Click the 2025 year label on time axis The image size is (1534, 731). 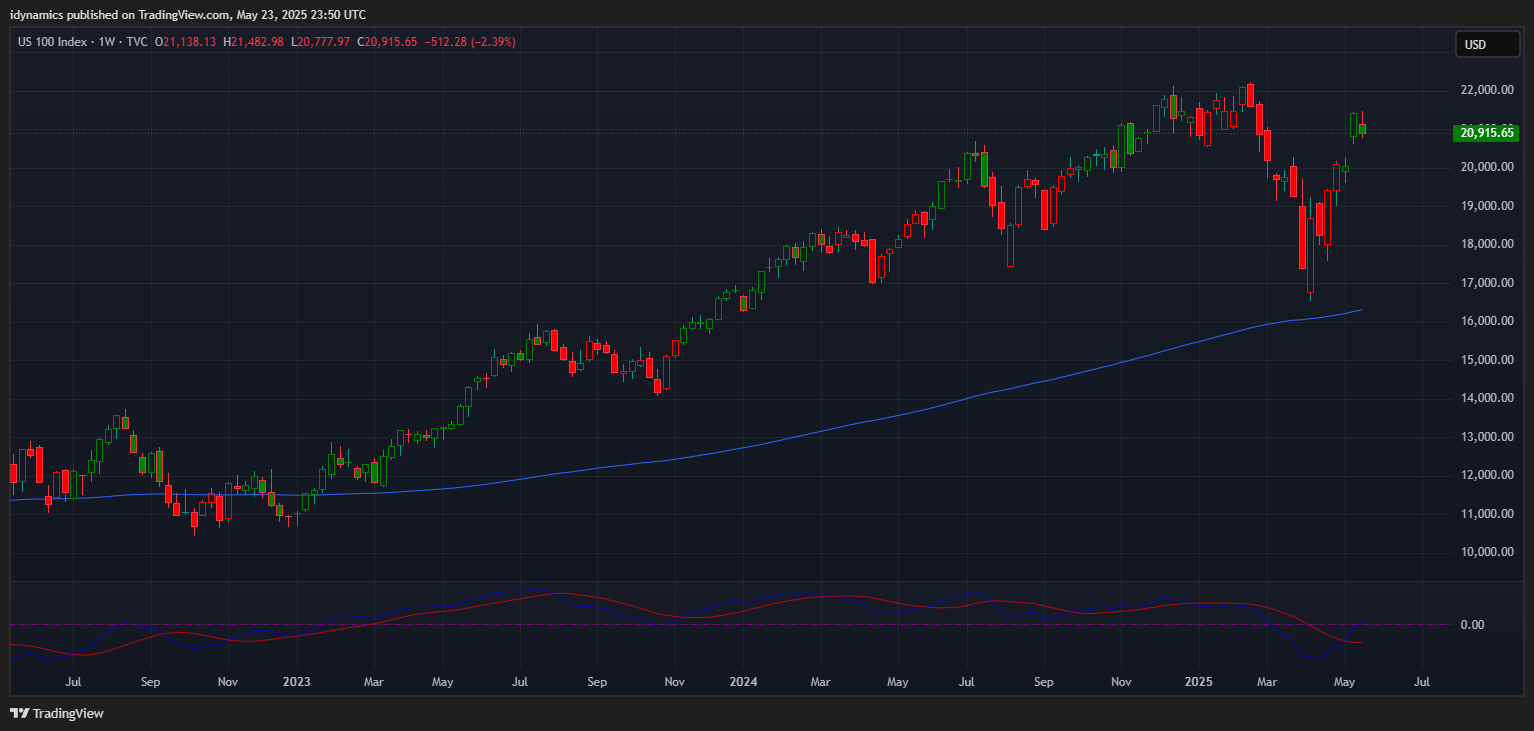tap(1198, 682)
